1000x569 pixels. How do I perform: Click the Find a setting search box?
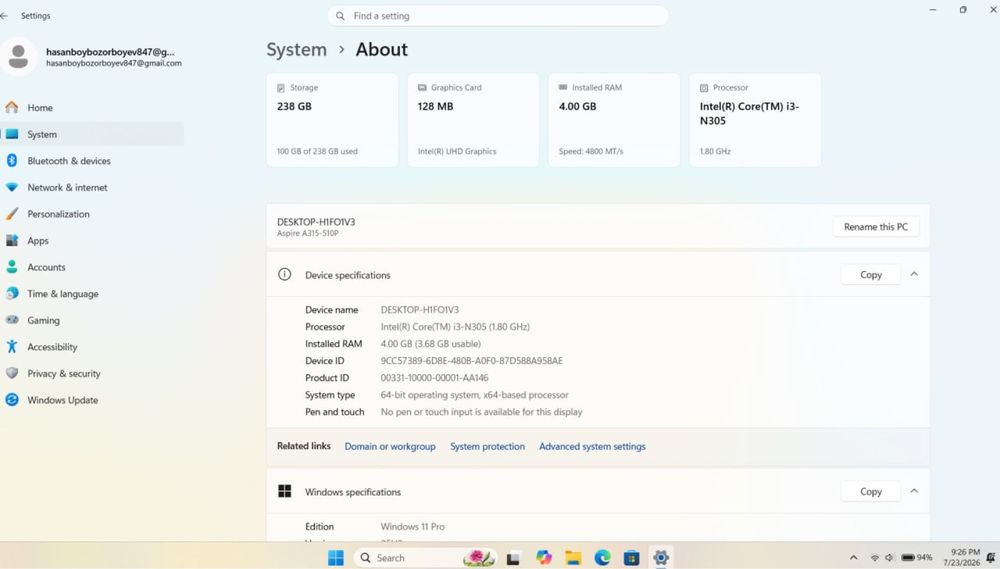497,16
